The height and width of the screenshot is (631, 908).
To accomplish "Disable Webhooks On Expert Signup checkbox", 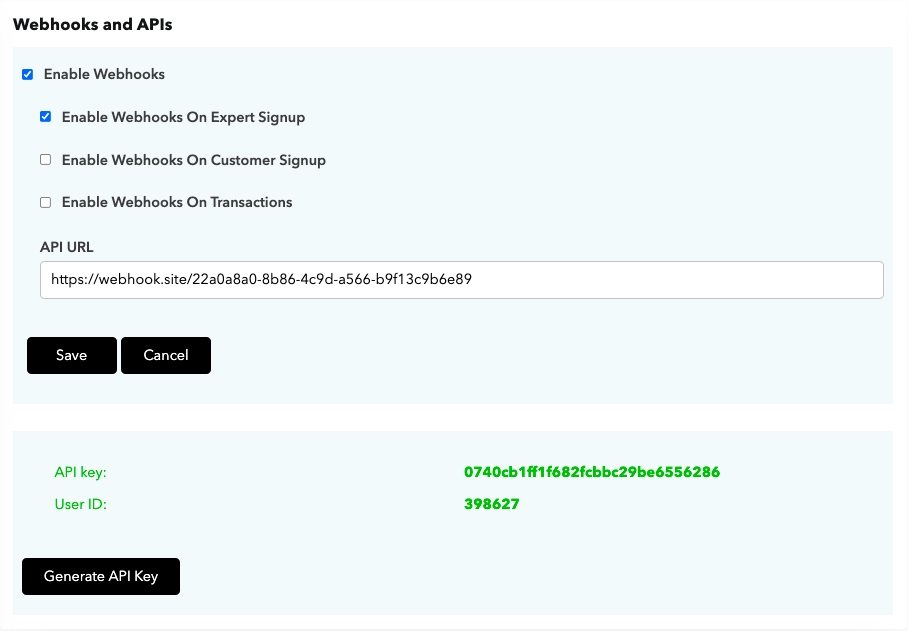I will [45, 117].
